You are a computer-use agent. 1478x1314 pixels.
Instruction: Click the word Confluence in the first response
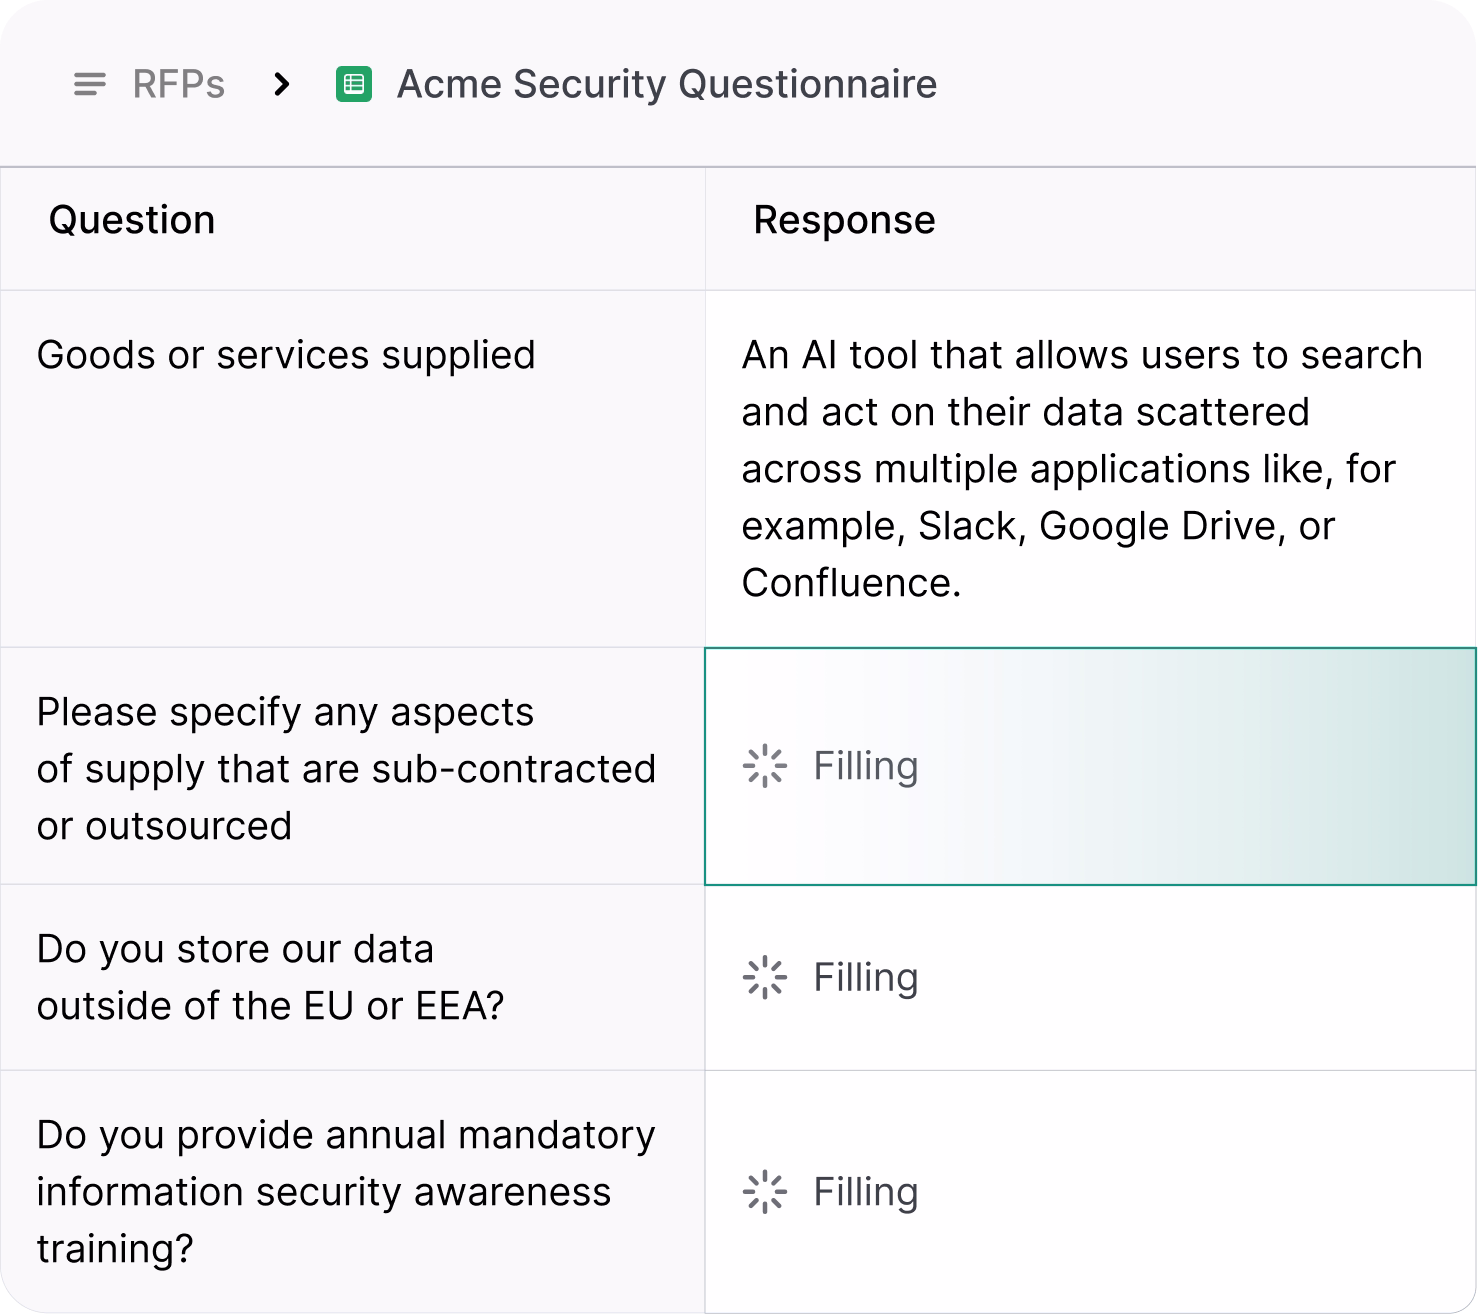850,583
